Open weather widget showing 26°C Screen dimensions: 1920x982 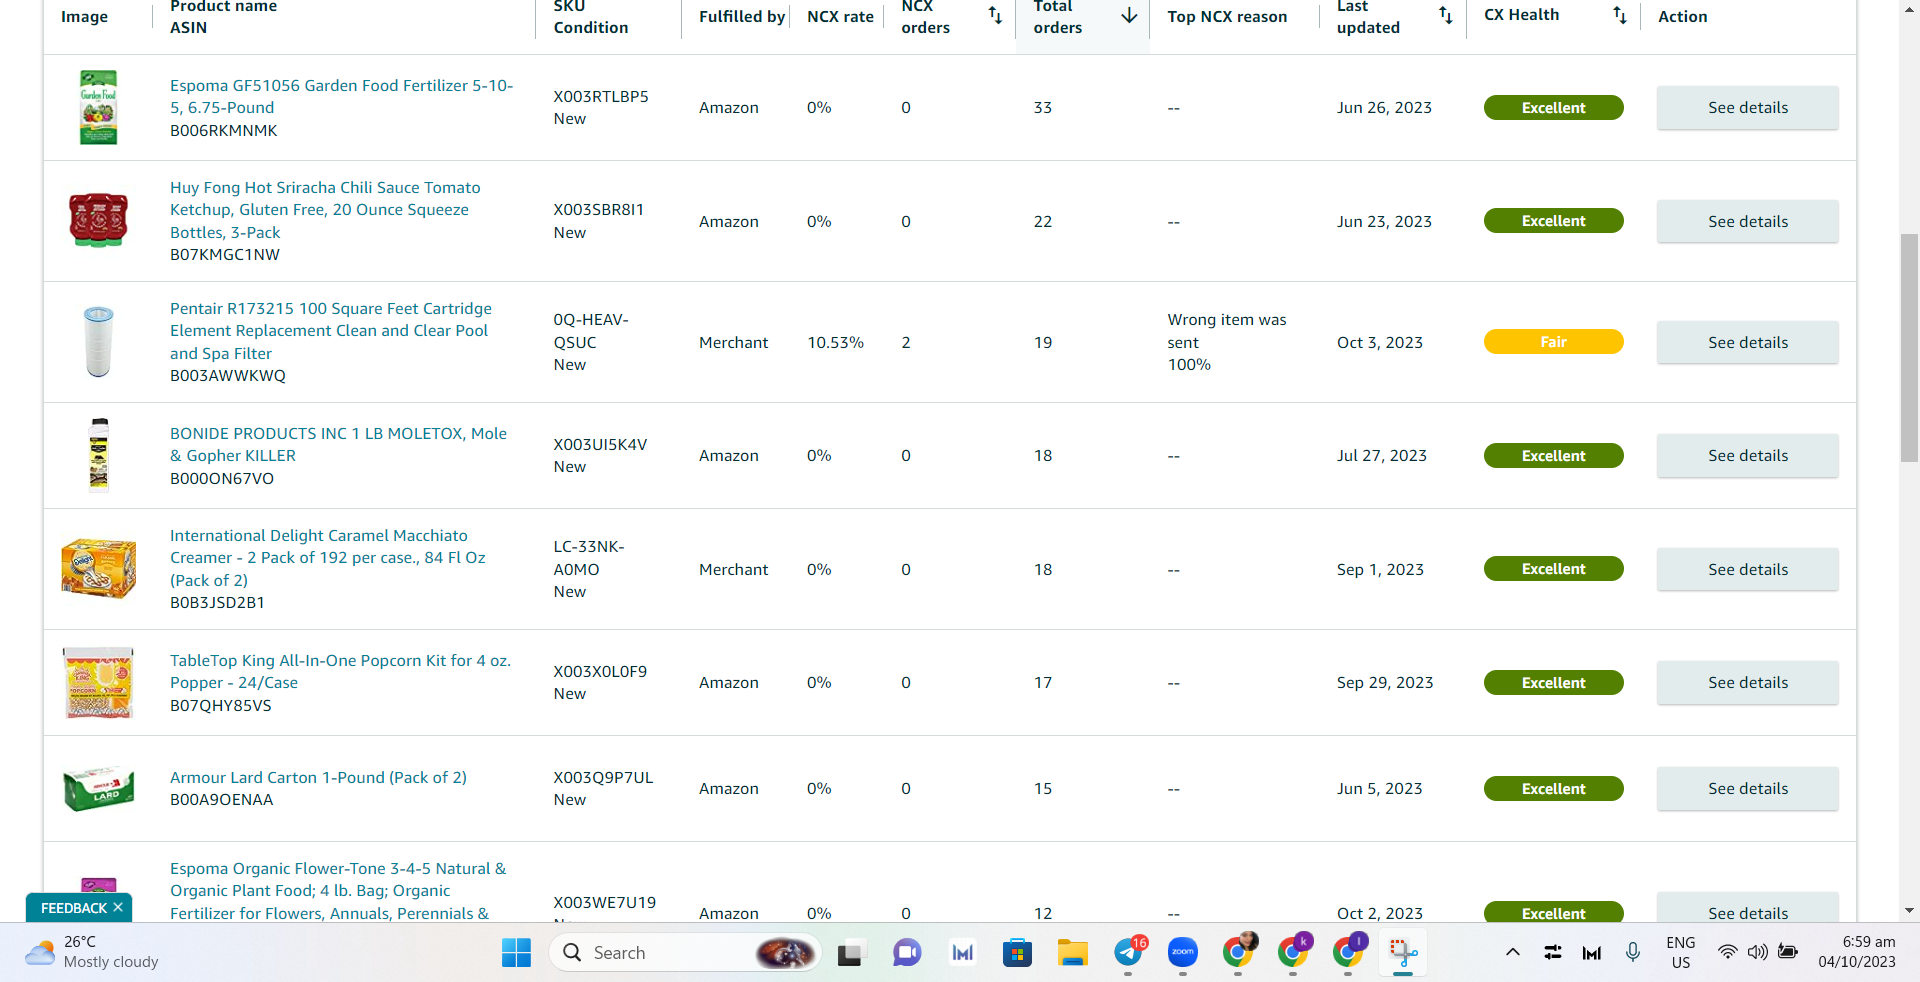[92, 952]
